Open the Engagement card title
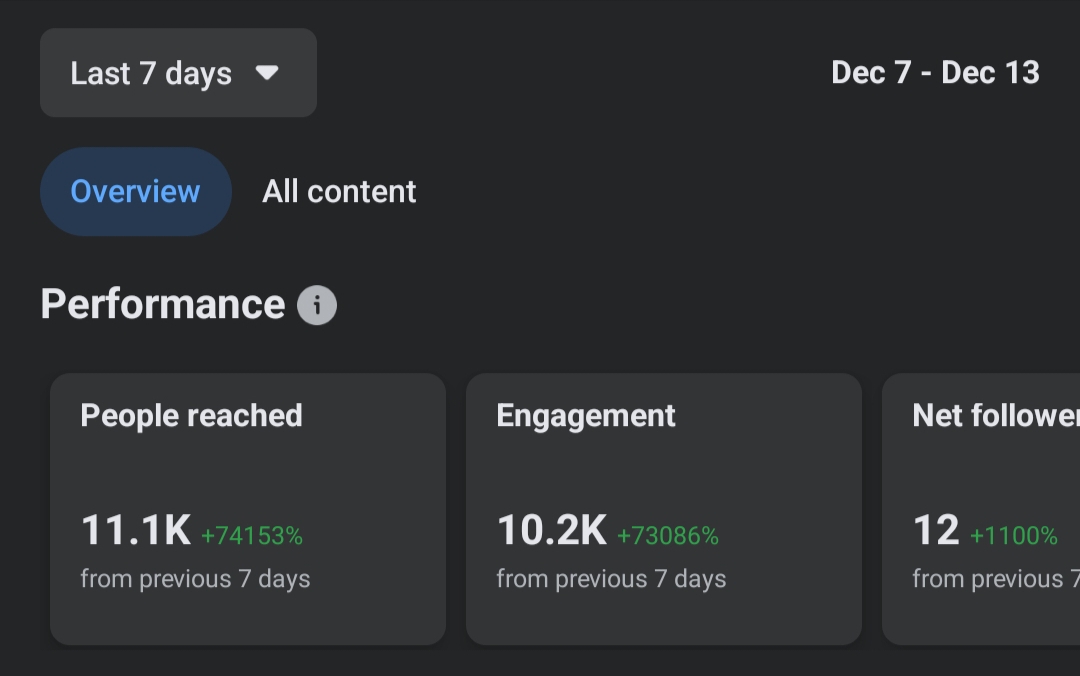Image resolution: width=1080 pixels, height=676 pixels. pyautogui.click(x=585, y=416)
